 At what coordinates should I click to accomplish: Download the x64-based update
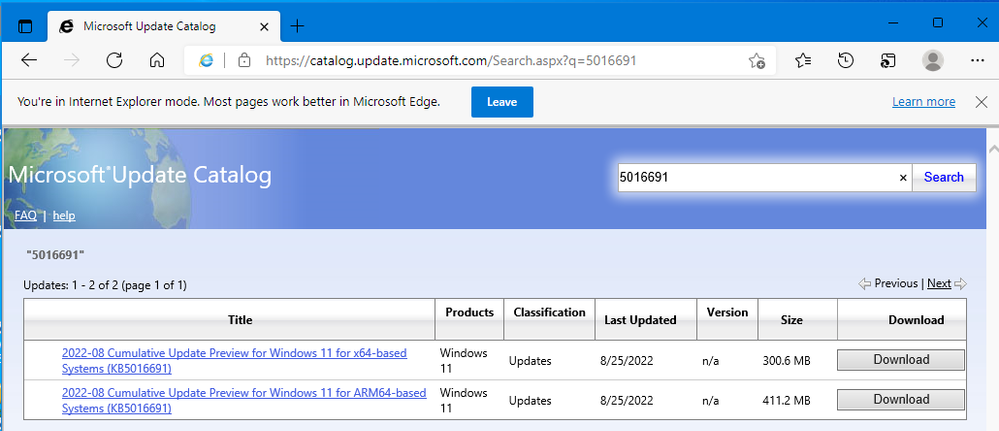click(901, 360)
